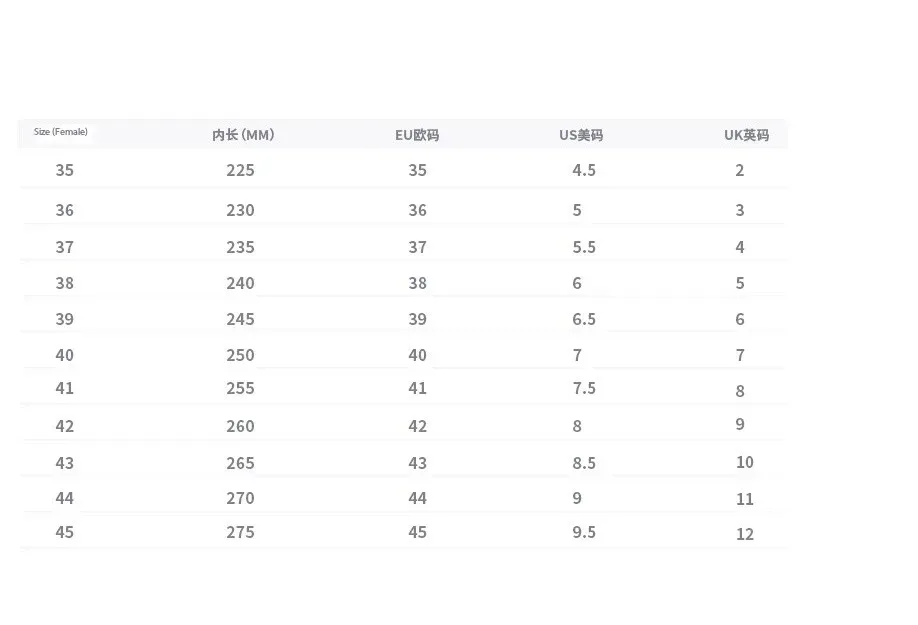Select the 255 inner length cell

[x=240, y=388]
